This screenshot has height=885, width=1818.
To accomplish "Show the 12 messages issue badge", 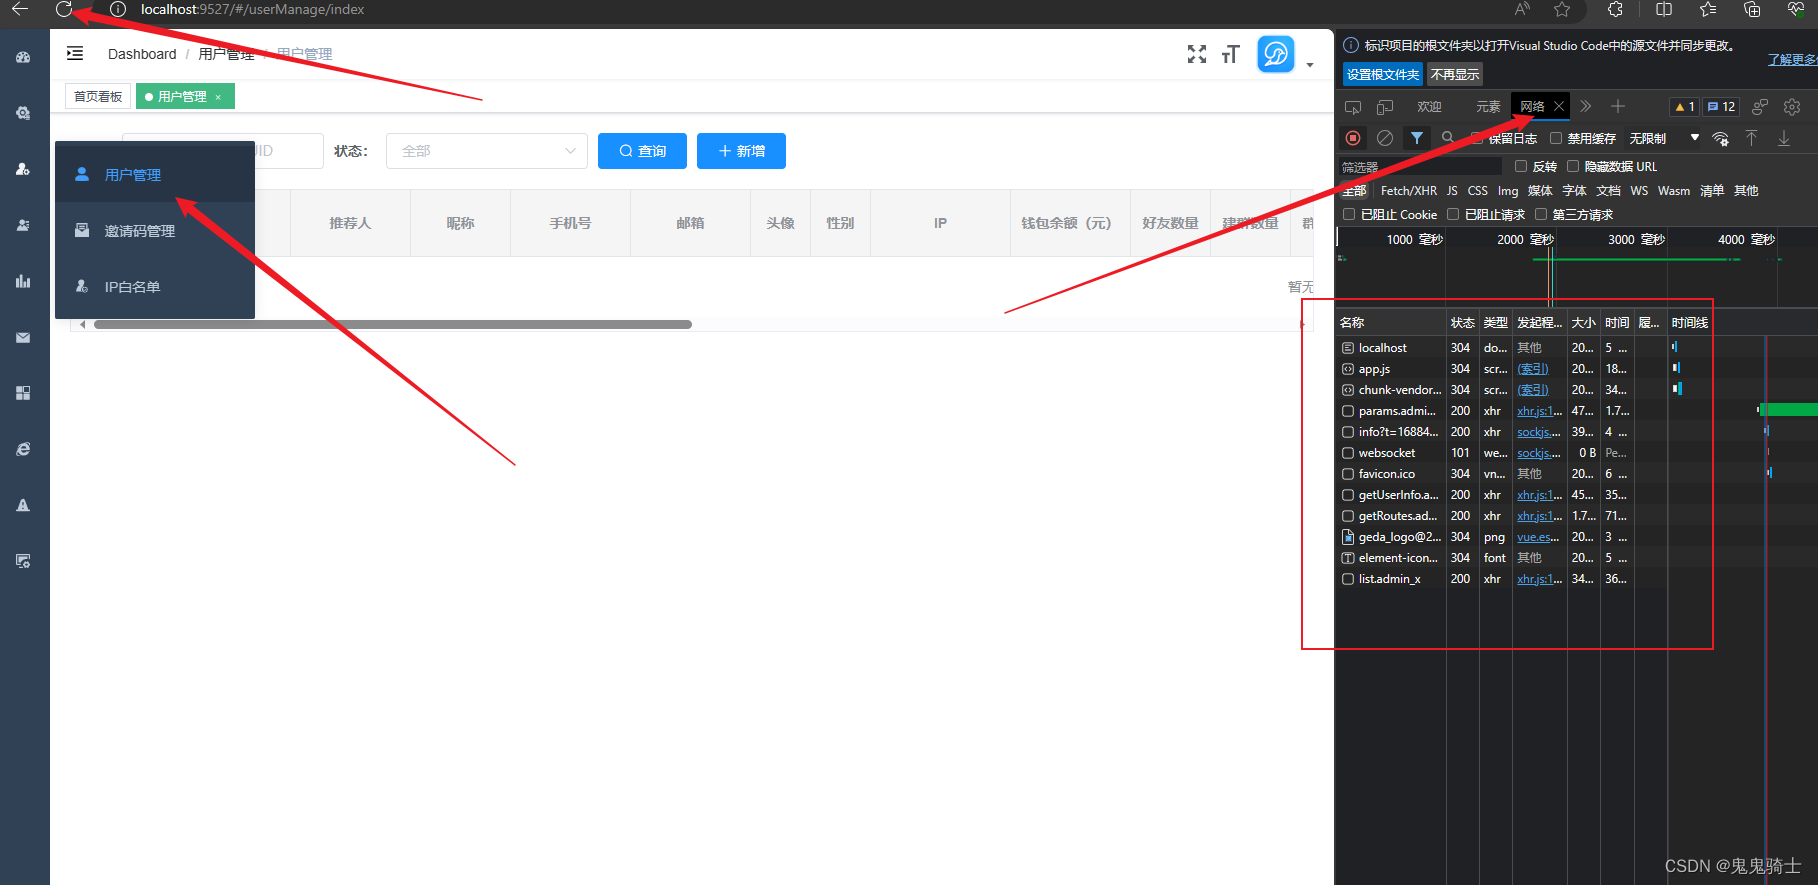I will [1721, 106].
